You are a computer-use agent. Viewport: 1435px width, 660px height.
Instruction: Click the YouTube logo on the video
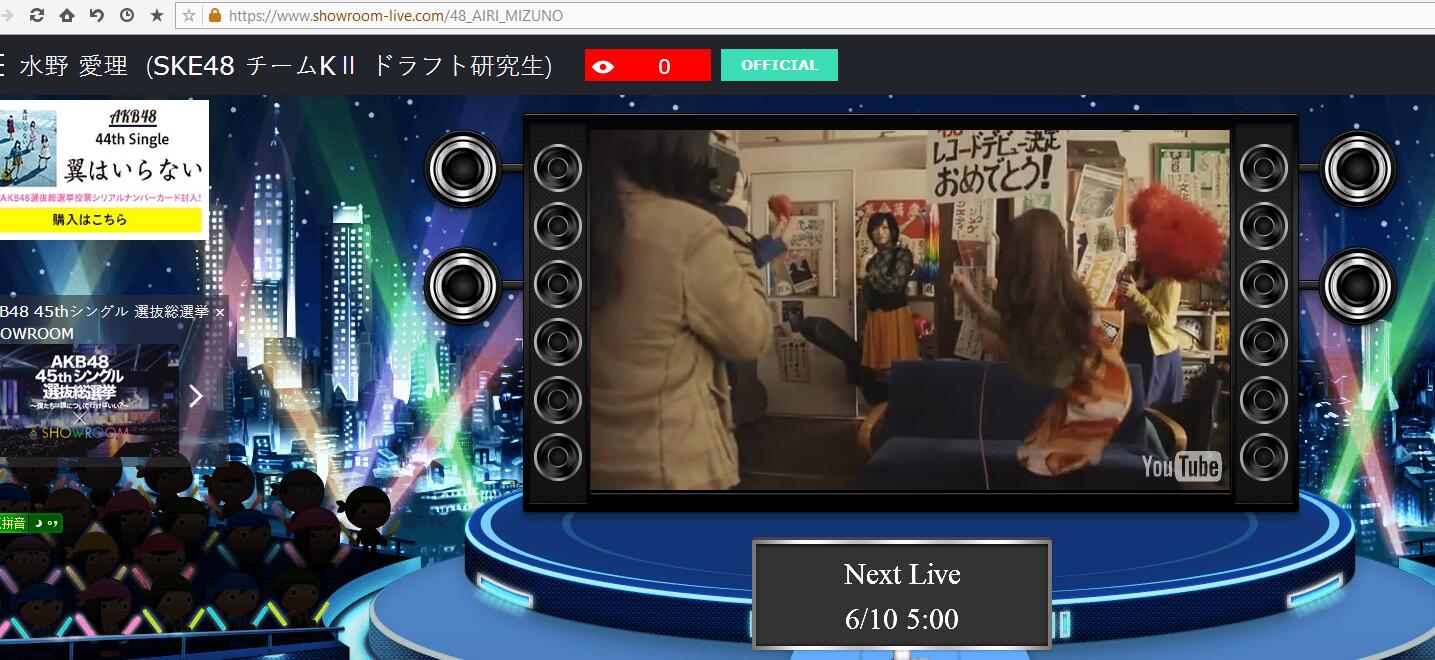click(1181, 466)
